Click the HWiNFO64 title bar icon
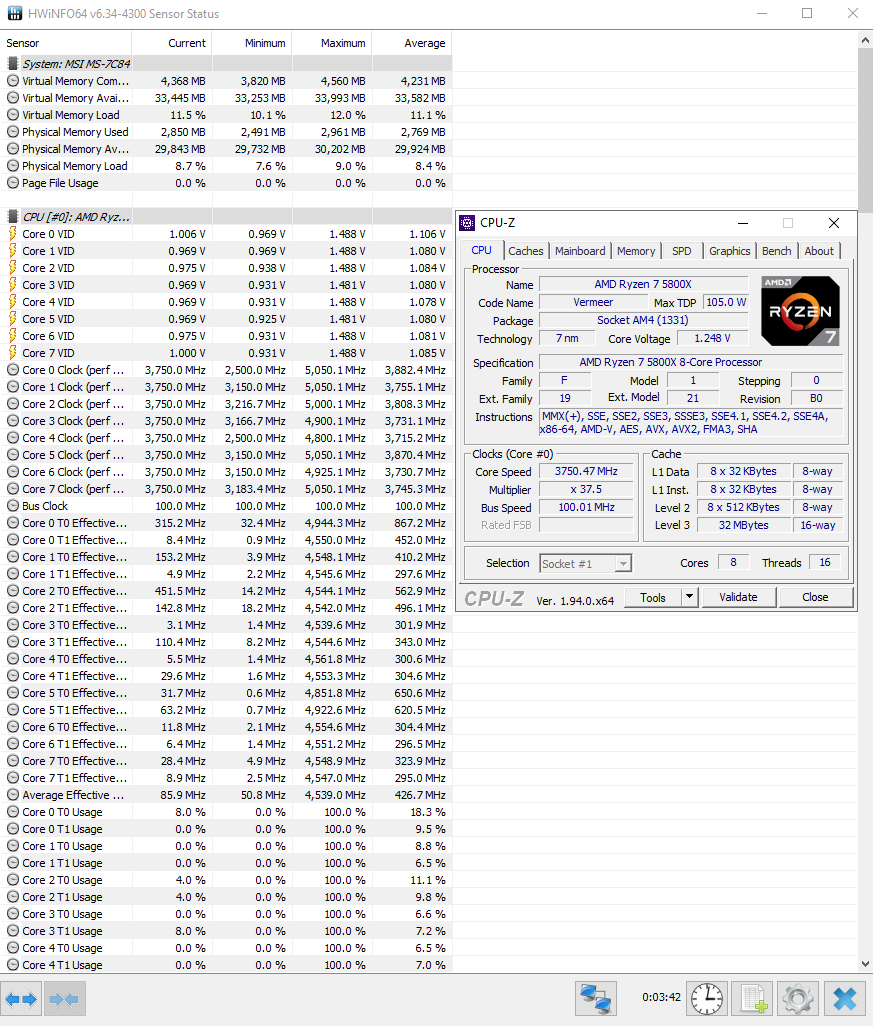The image size is (873, 1026). (14, 13)
